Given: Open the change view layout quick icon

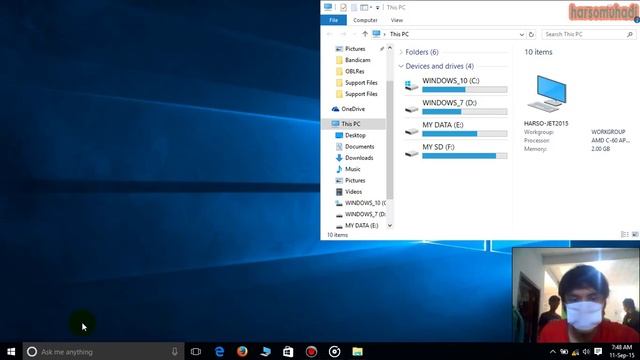Looking at the screenshot, I should click(364, 7).
